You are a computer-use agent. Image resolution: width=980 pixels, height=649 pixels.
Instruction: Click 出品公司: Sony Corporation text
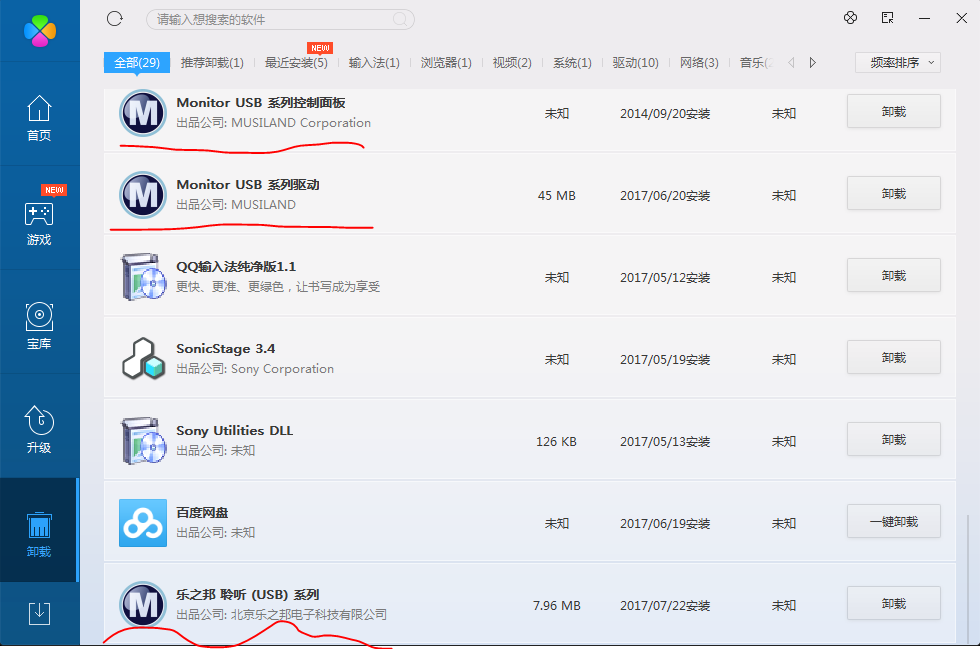[x=255, y=369]
